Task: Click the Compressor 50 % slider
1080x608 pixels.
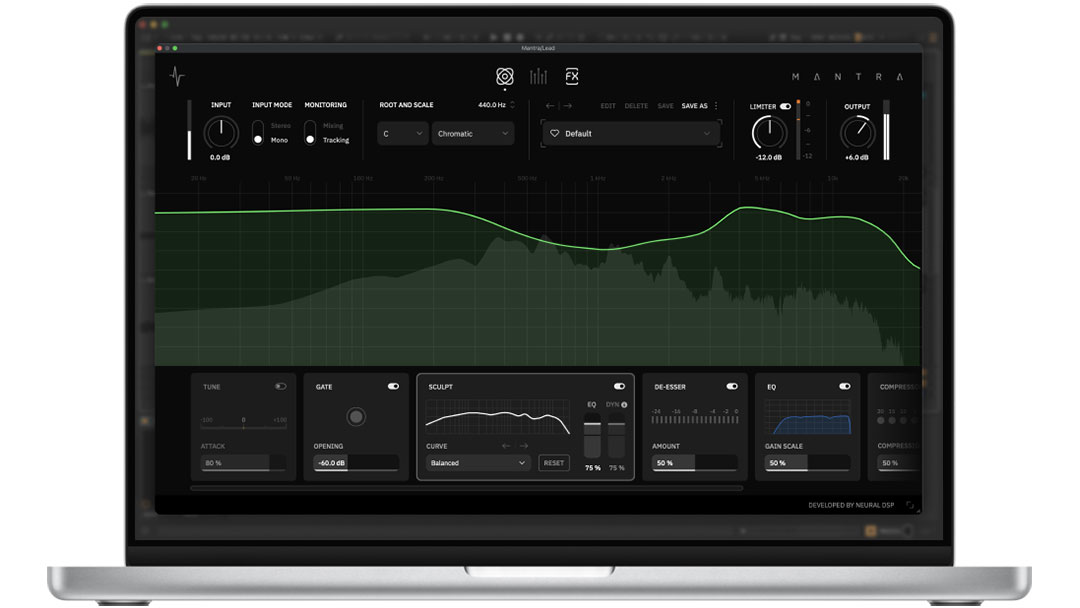Action: pos(899,463)
